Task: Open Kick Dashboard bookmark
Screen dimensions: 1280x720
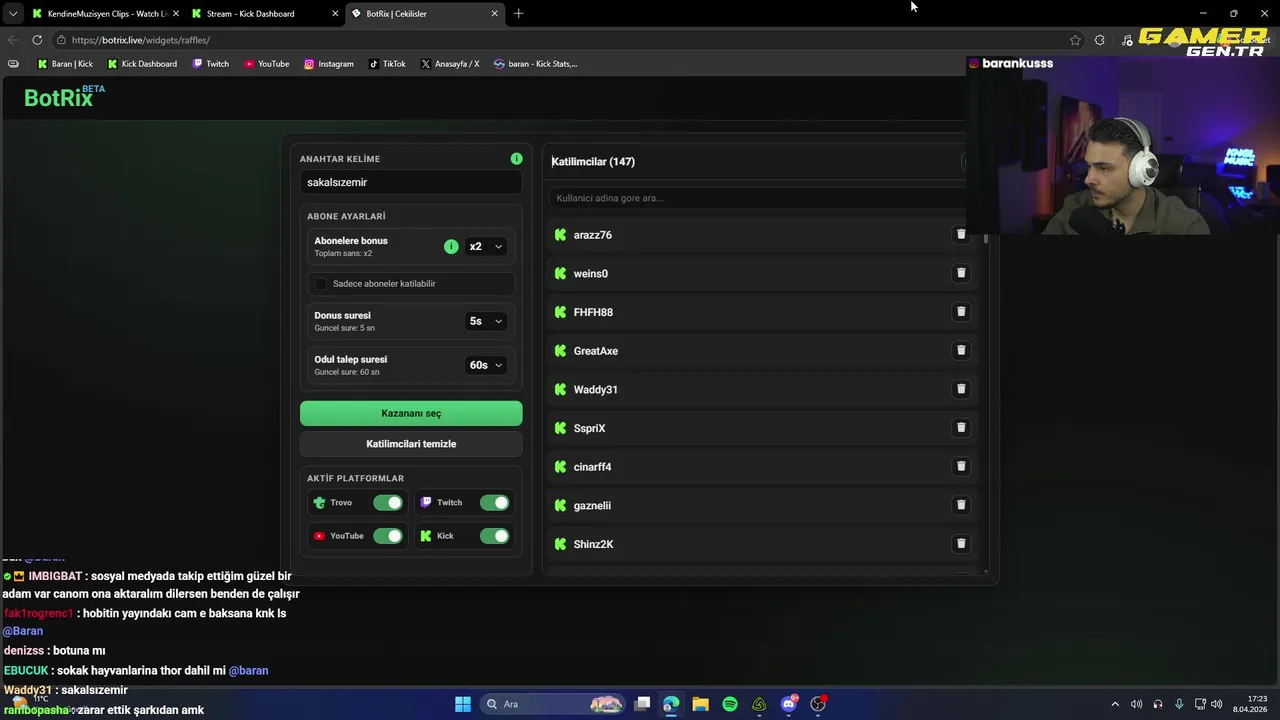Action: pos(141,64)
